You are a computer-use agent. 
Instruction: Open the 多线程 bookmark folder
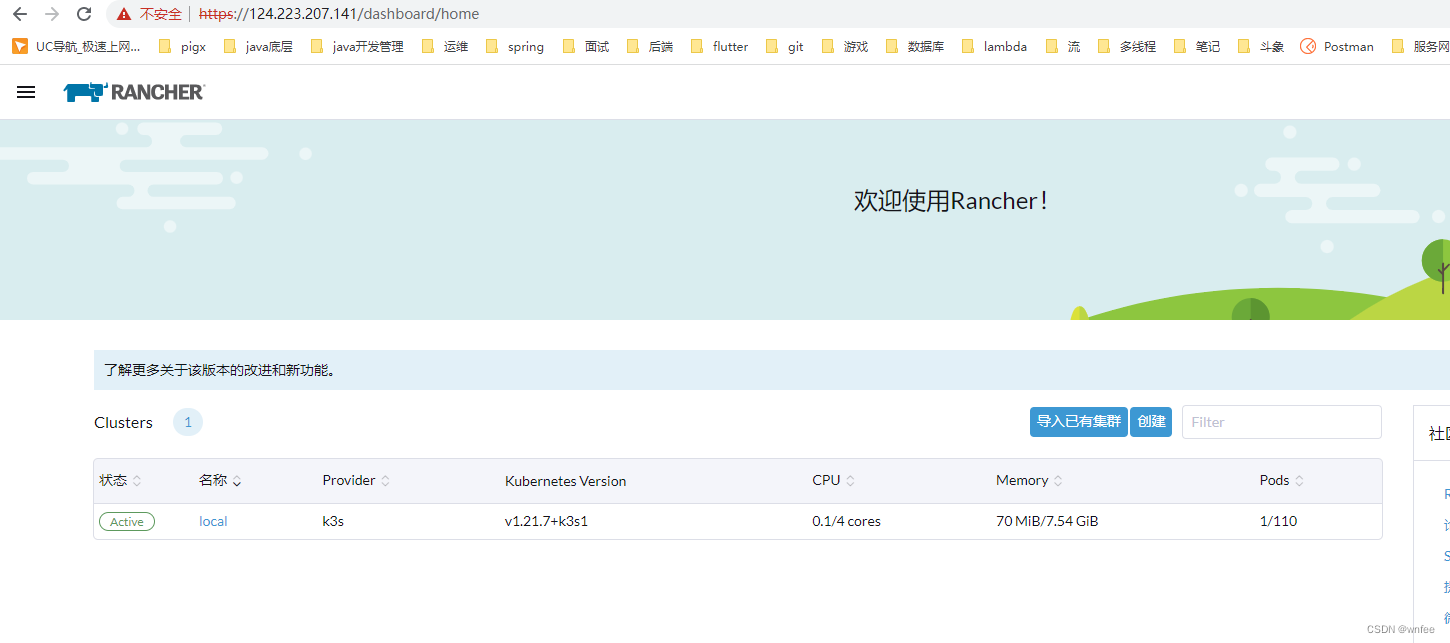point(1126,46)
